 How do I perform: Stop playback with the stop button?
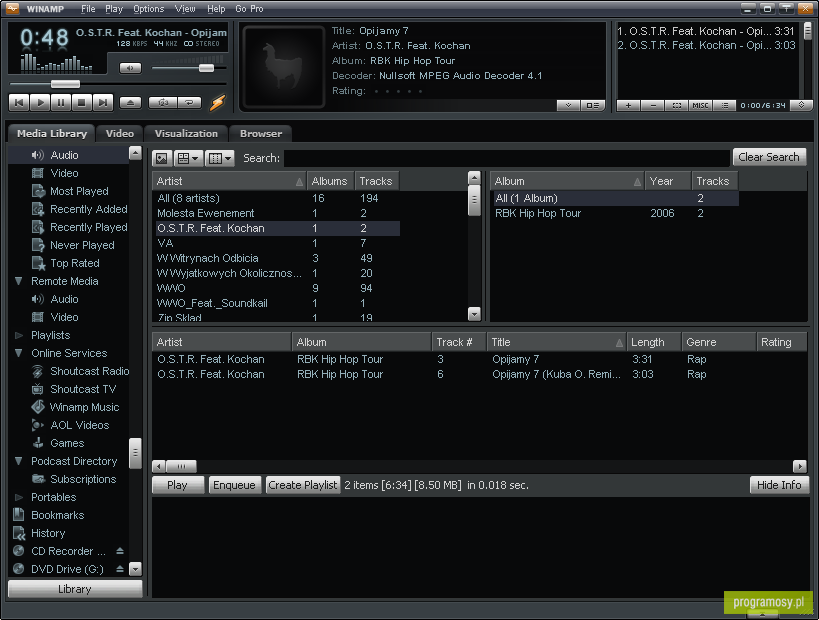(x=81, y=102)
